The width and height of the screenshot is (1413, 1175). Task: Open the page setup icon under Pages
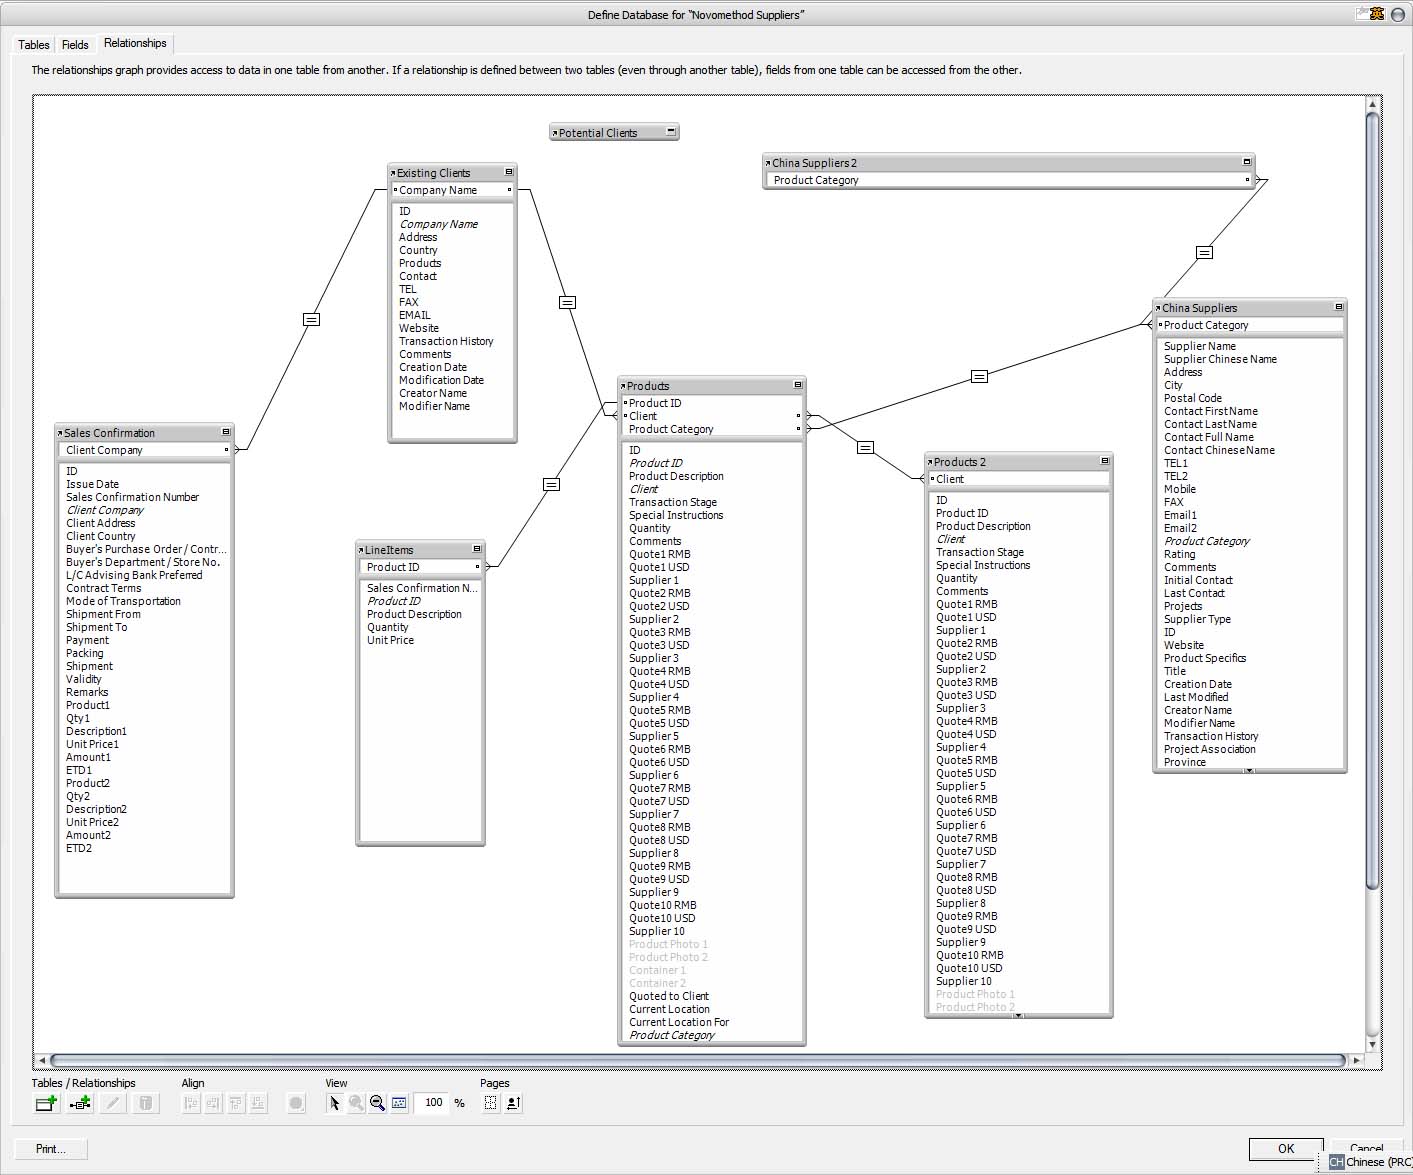[513, 1103]
